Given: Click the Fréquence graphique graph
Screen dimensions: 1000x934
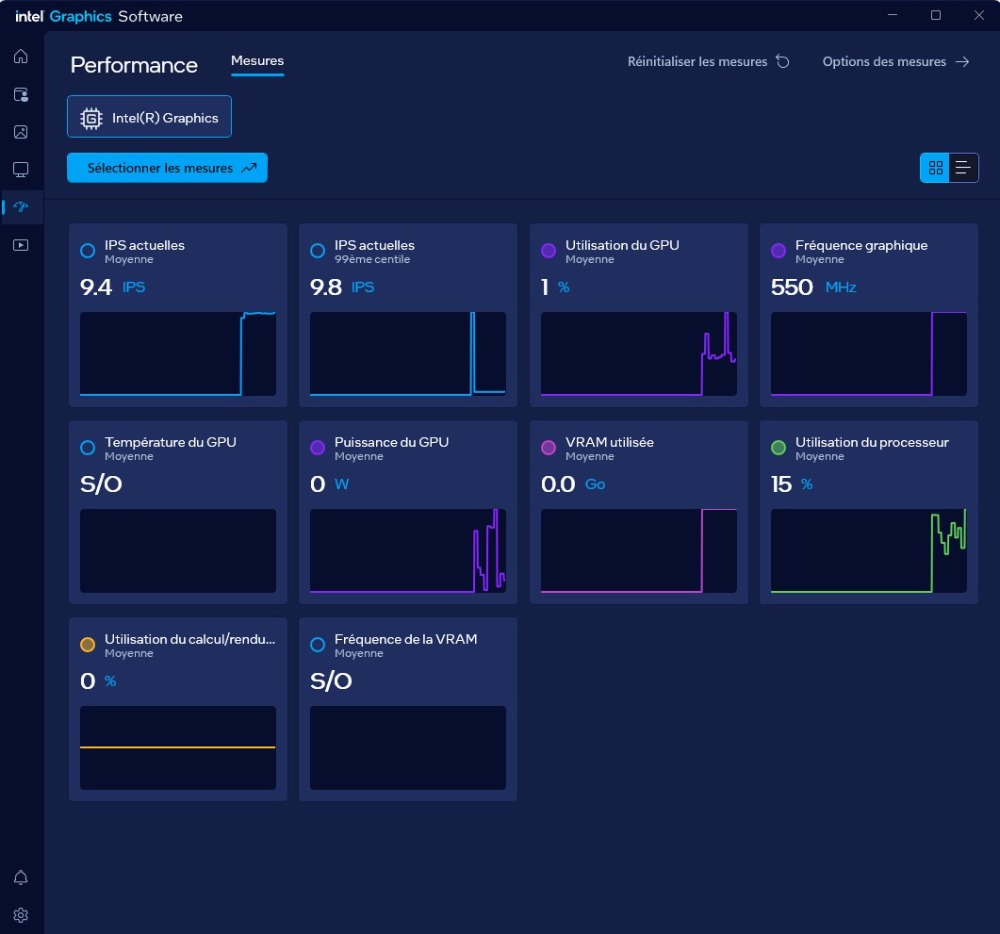Looking at the screenshot, I should click(x=868, y=354).
